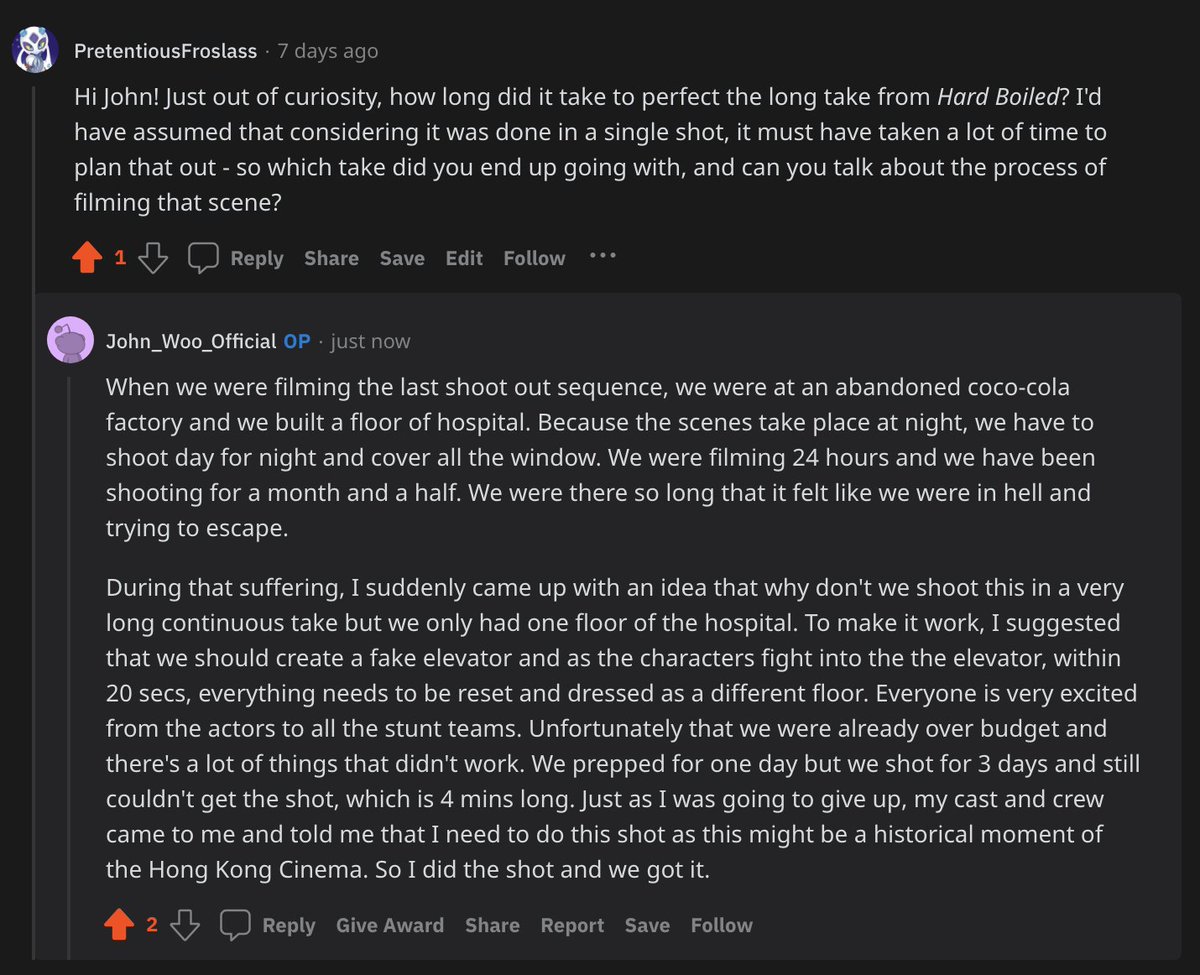Open the three-dots overflow menu
Screen dimensions: 1200x975
click(603, 256)
